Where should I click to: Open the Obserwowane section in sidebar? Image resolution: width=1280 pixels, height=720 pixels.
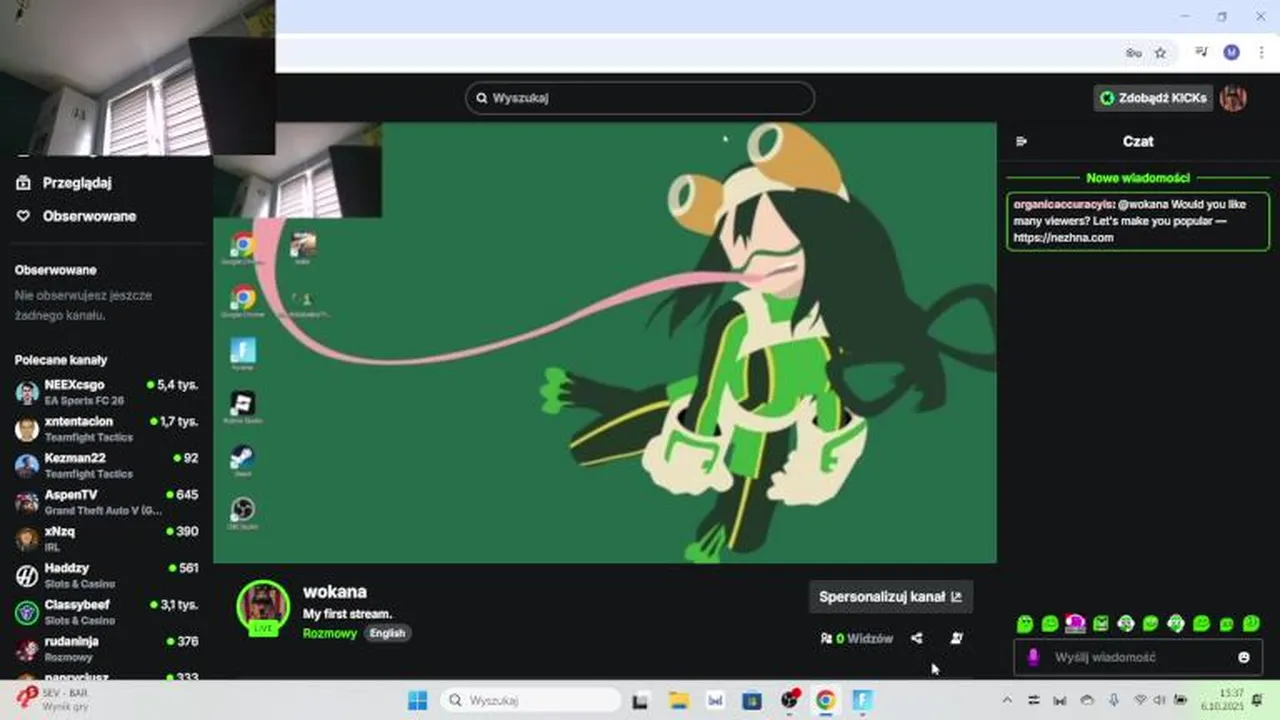coord(76,216)
